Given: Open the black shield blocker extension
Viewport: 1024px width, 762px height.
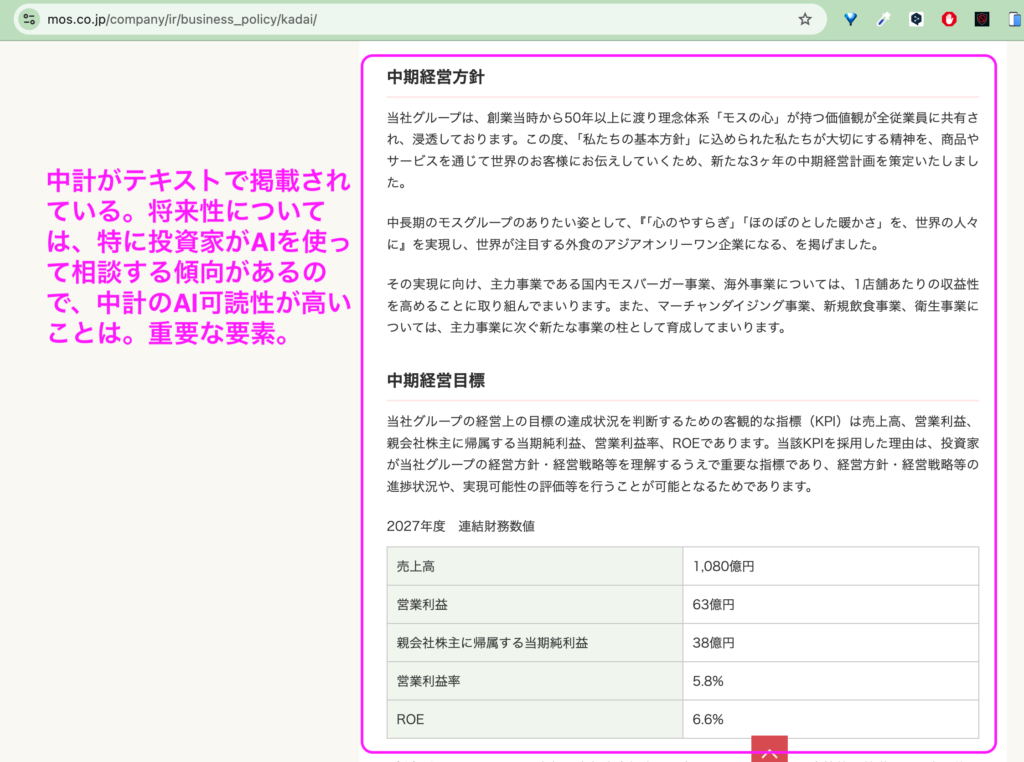Looking at the screenshot, I should click(x=982, y=19).
